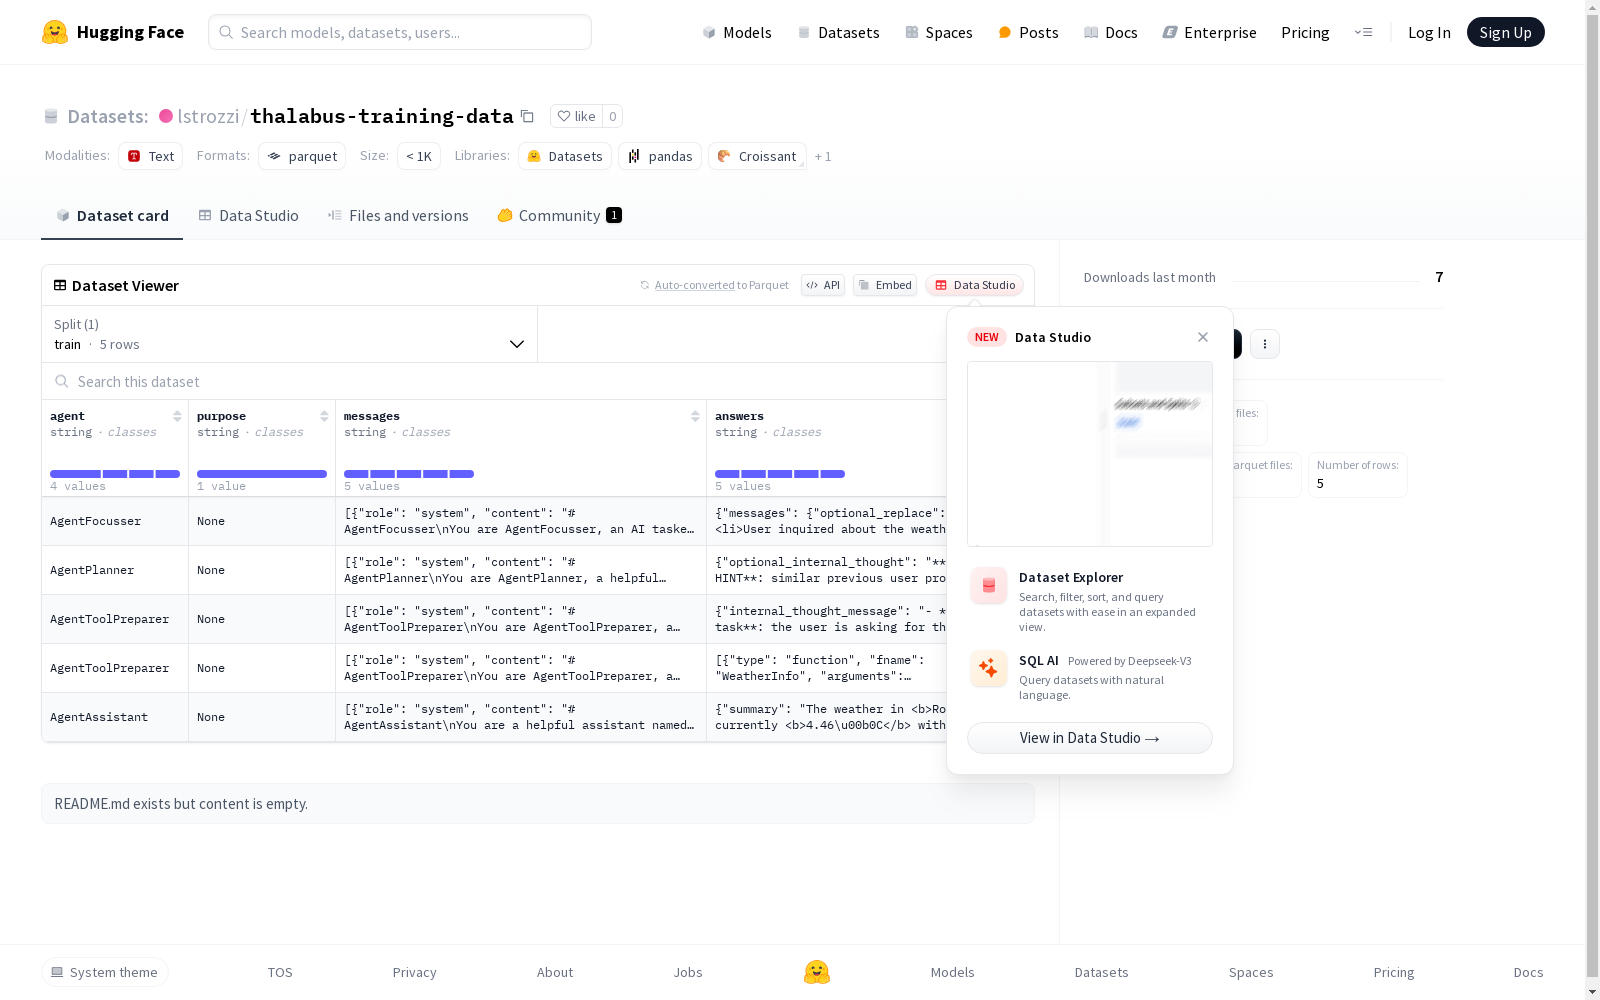The width and height of the screenshot is (1600, 1000).
Task: Open the navigation more-options menu icon
Action: 1363,32
